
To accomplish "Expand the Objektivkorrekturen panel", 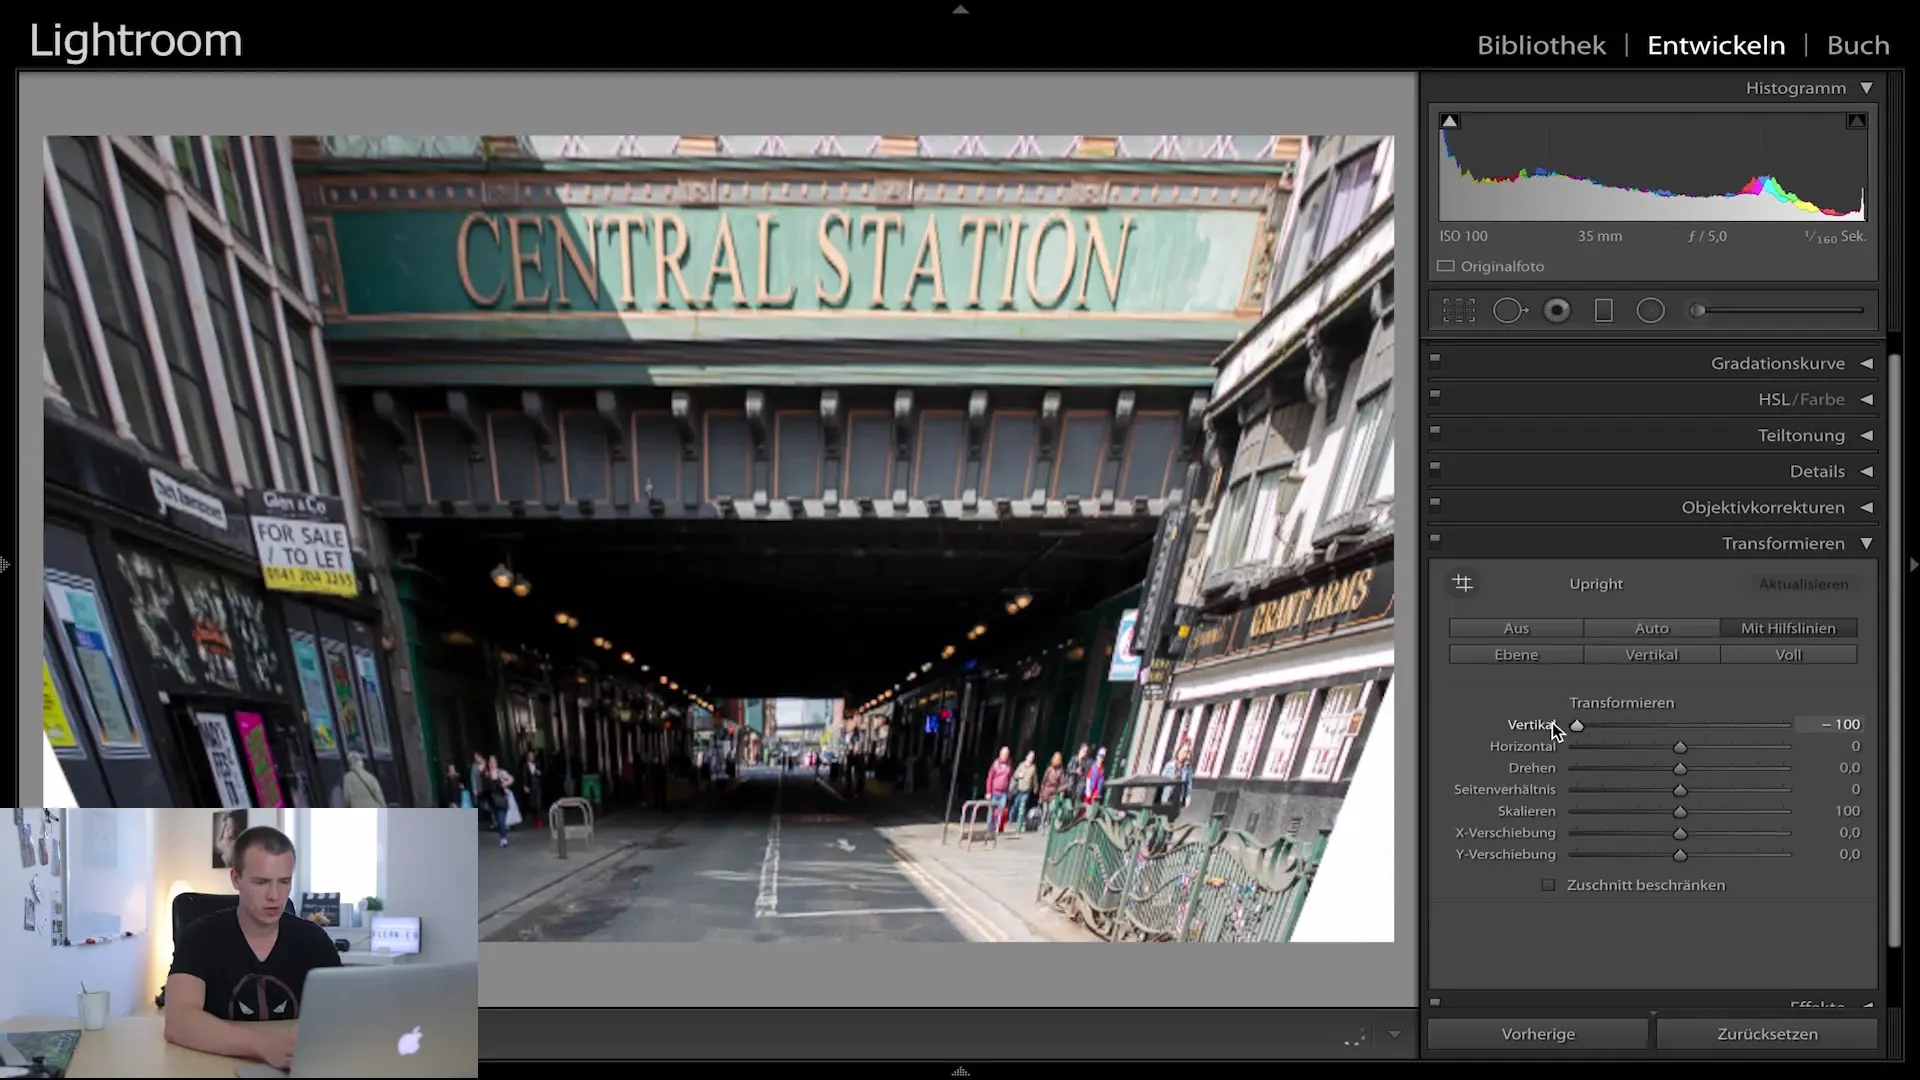I will (1866, 507).
